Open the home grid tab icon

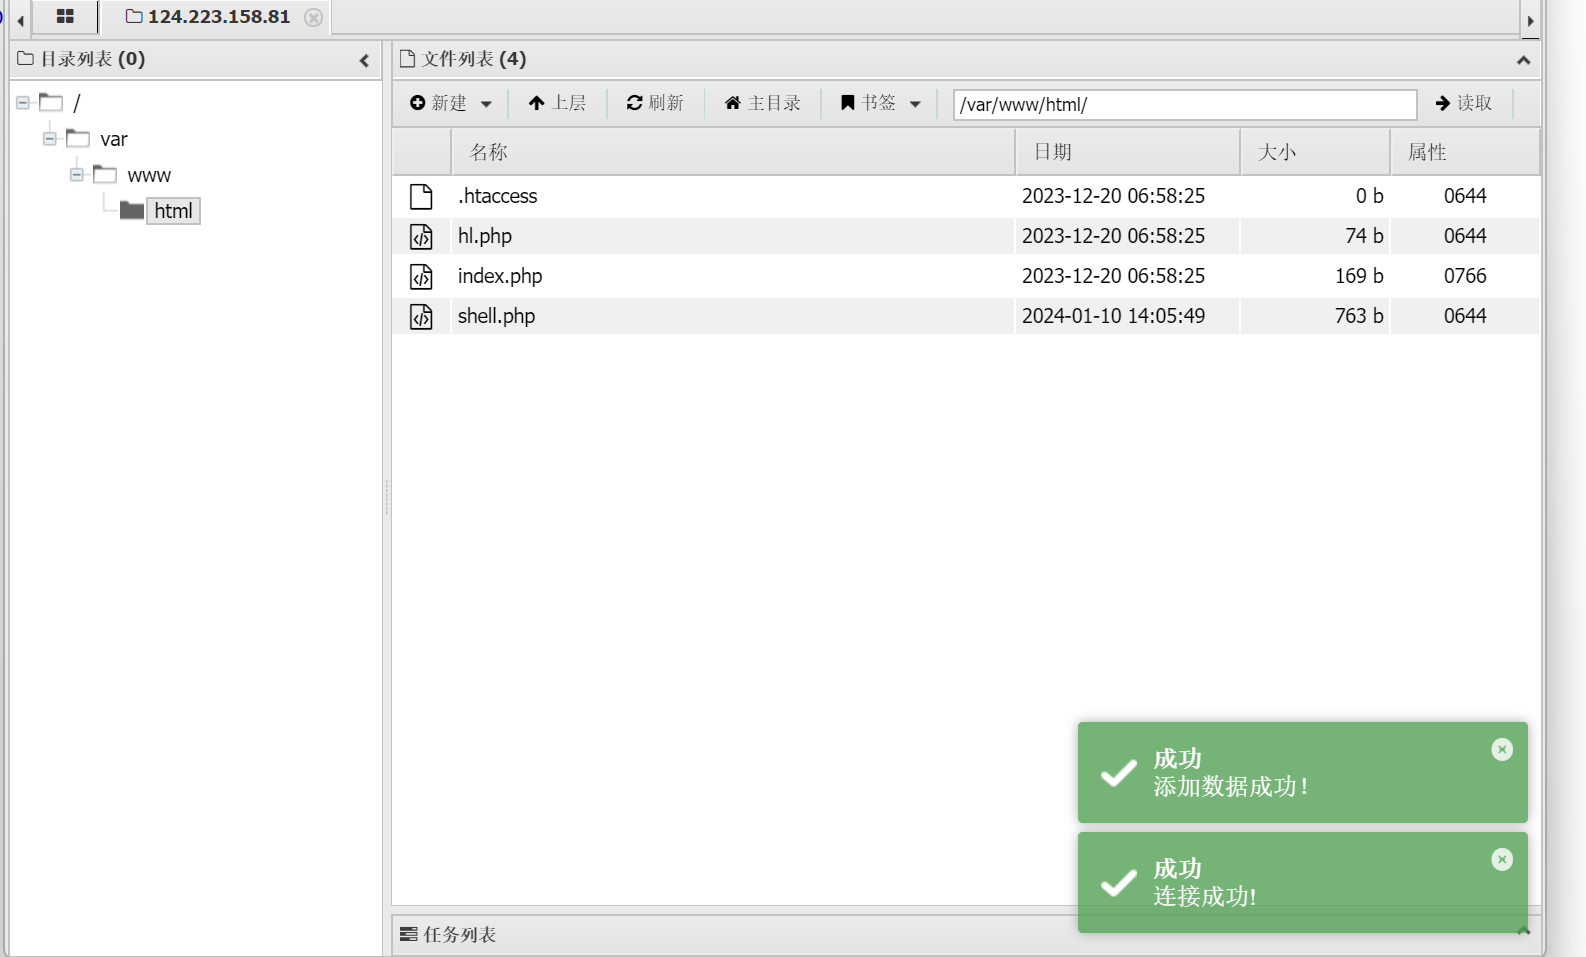click(65, 17)
